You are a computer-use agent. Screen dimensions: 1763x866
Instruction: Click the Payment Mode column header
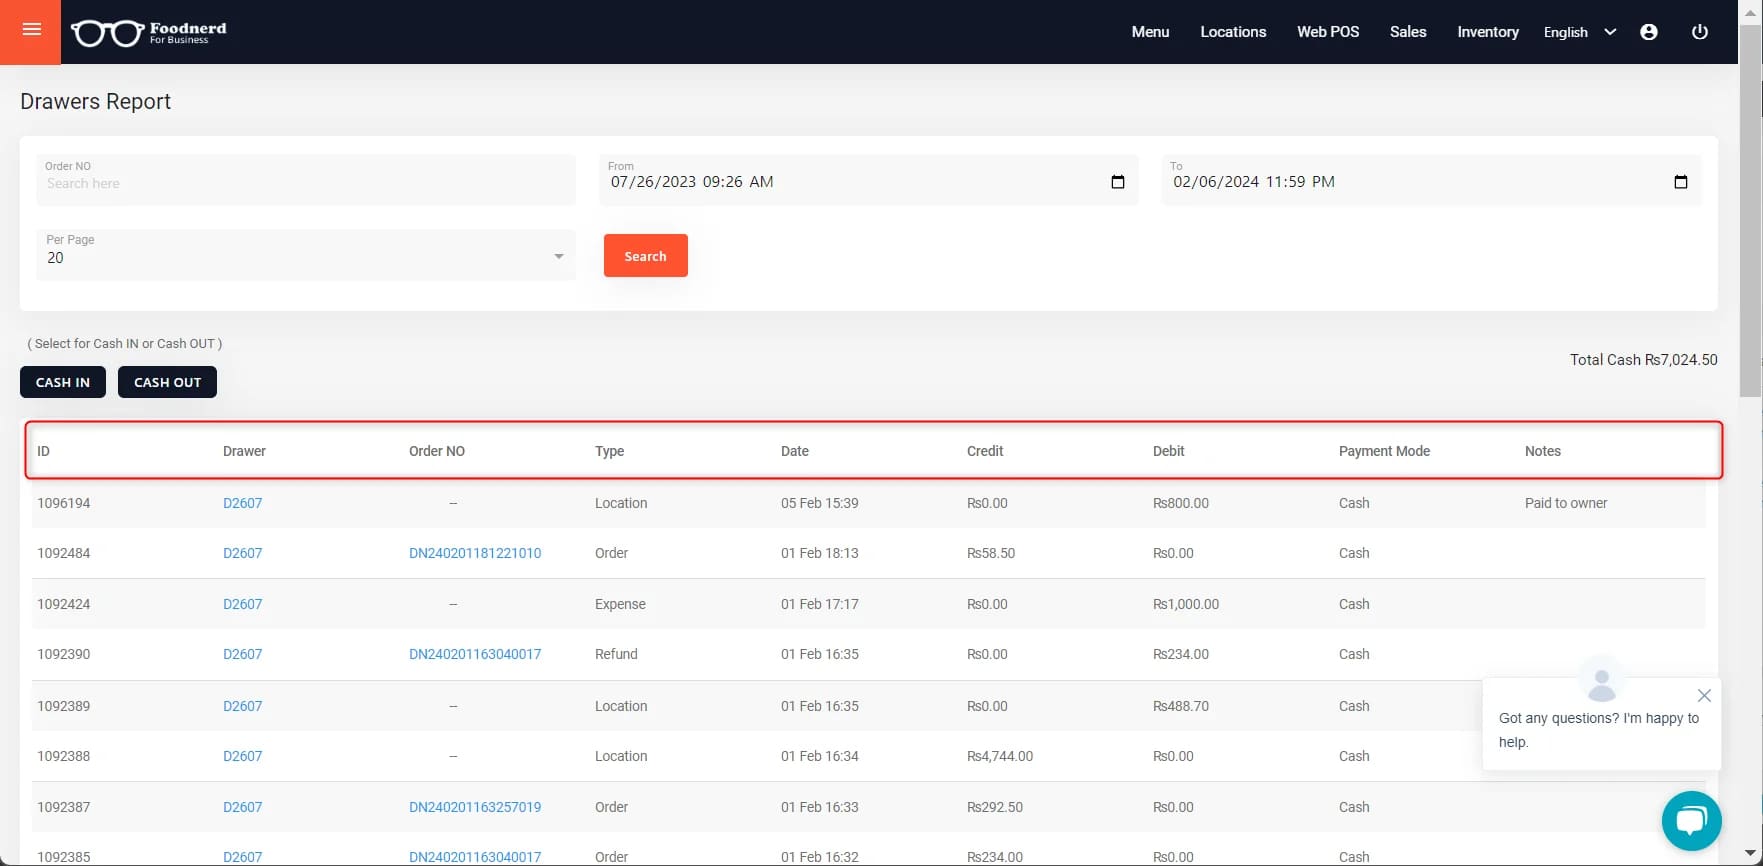coord(1384,451)
